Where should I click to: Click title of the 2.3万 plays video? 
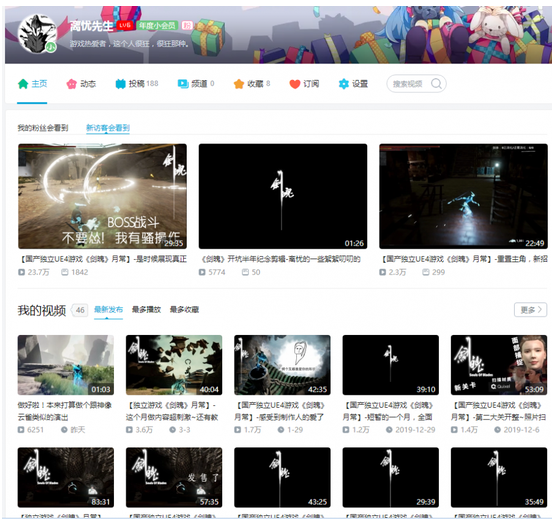coord(463,259)
